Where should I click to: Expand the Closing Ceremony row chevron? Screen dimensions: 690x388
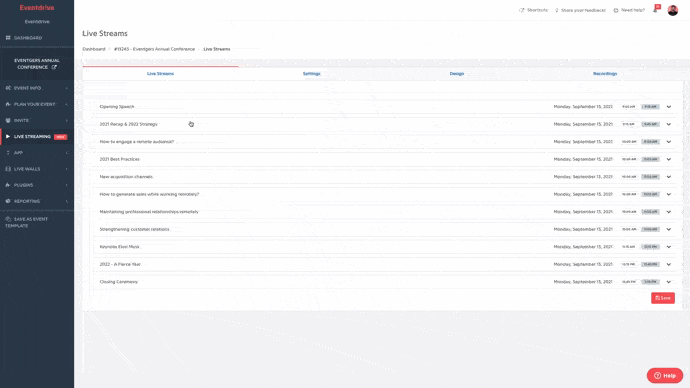[x=668, y=282]
